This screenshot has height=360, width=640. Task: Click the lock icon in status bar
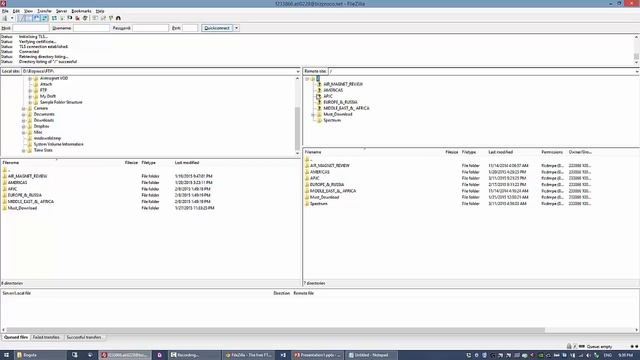coord(569,347)
